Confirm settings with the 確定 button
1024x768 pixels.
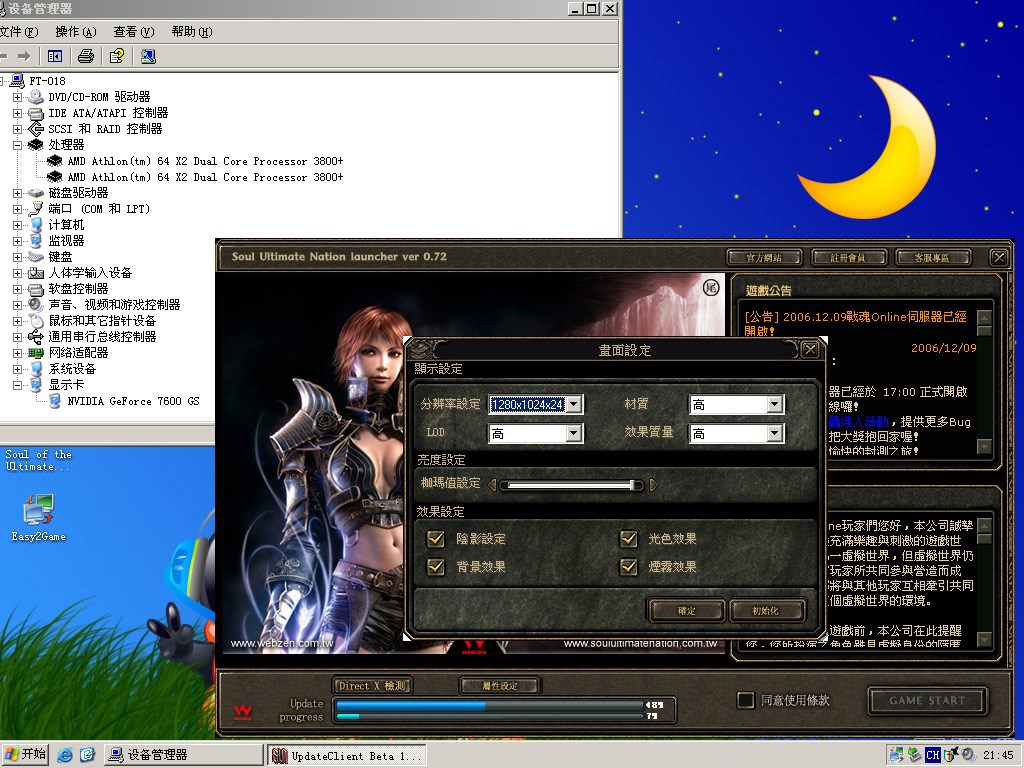click(x=686, y=611)
